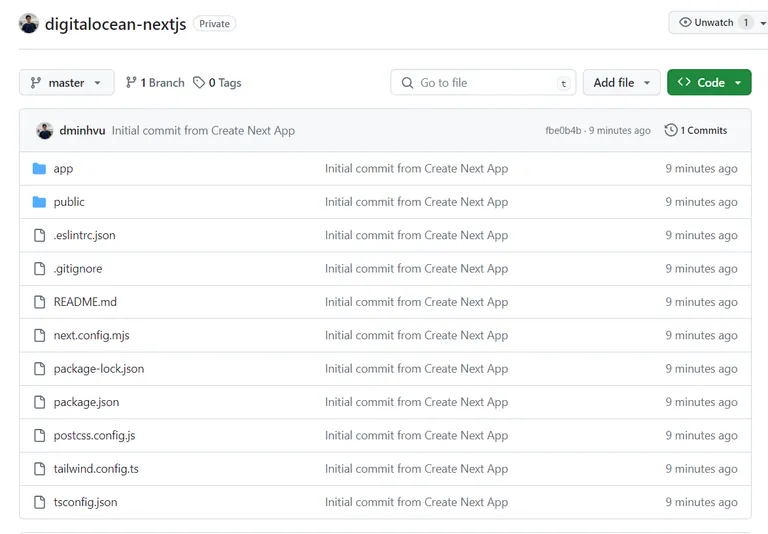The width and height of the screenshot is (768, 534).
Task: Open the tailwind.config.ts file
Action: (x=96, y=468)
